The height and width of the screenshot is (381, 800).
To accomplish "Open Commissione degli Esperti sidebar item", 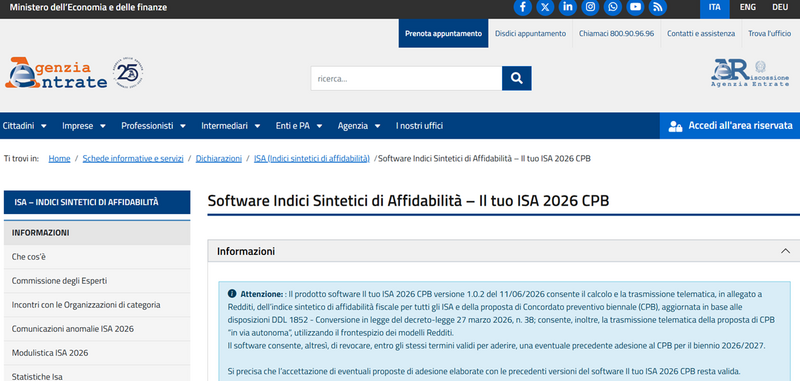I will click(97, 281).
